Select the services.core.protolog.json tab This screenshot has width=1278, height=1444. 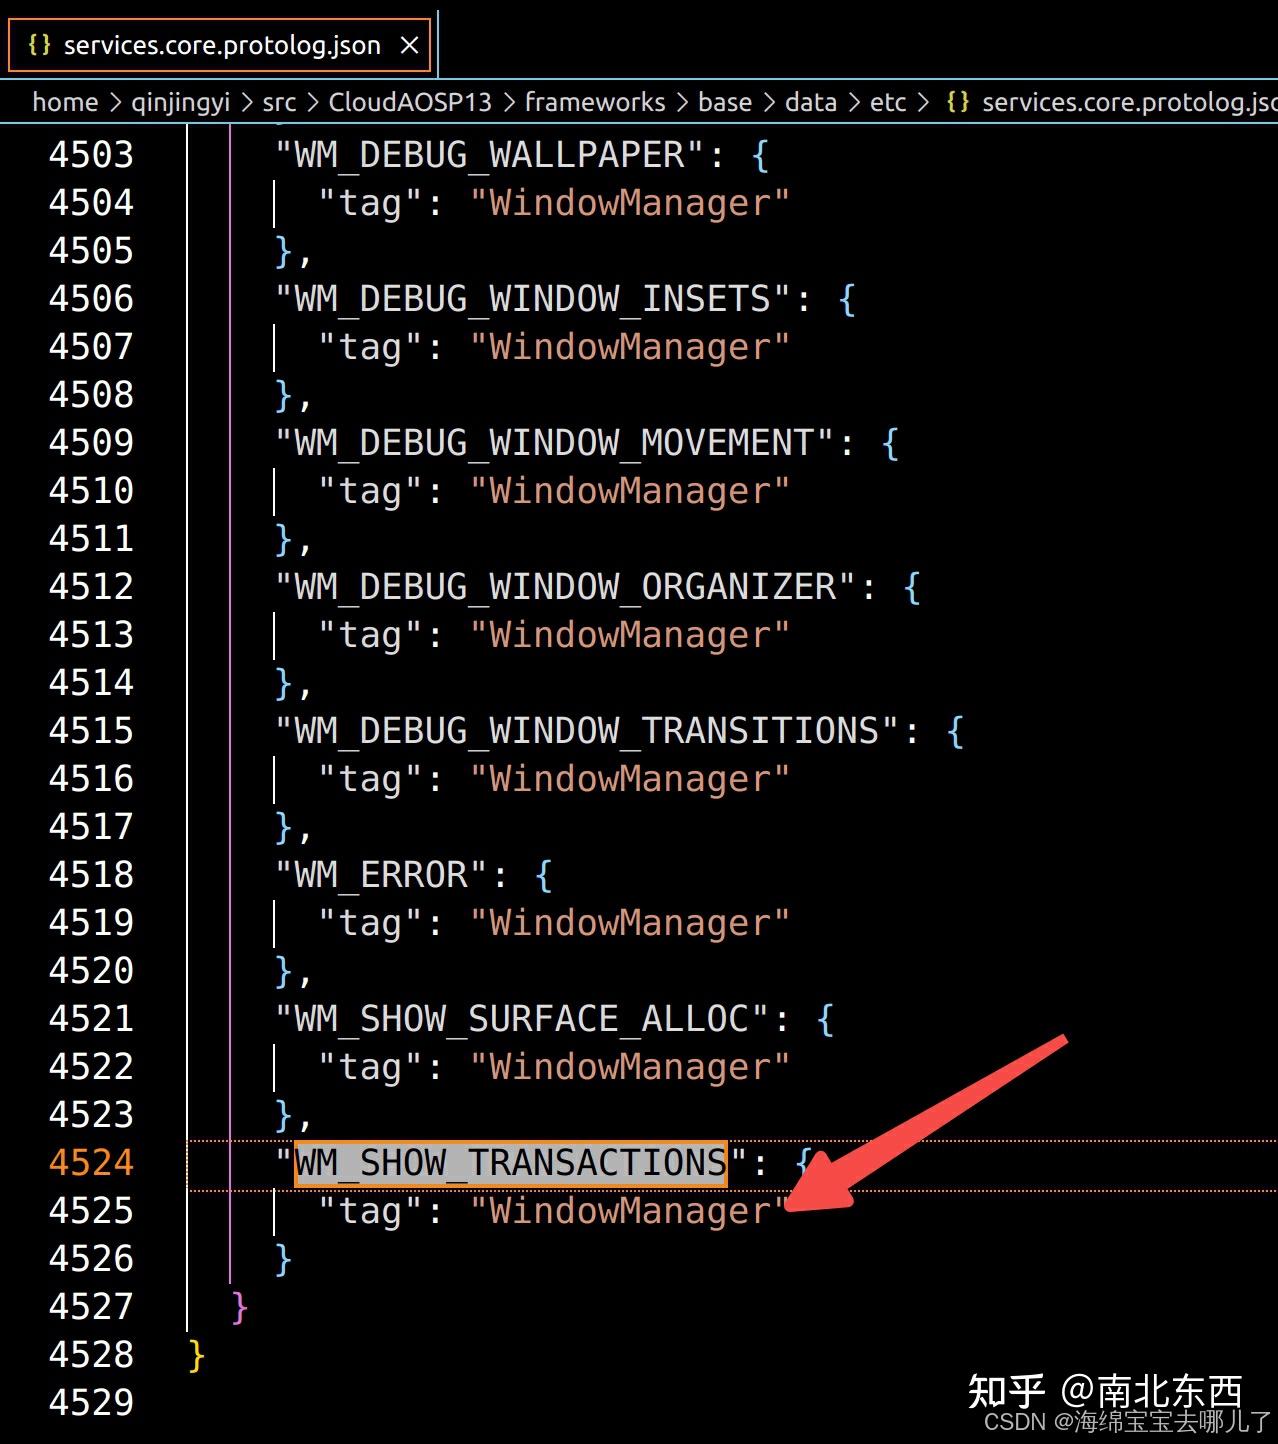[220, 44]
